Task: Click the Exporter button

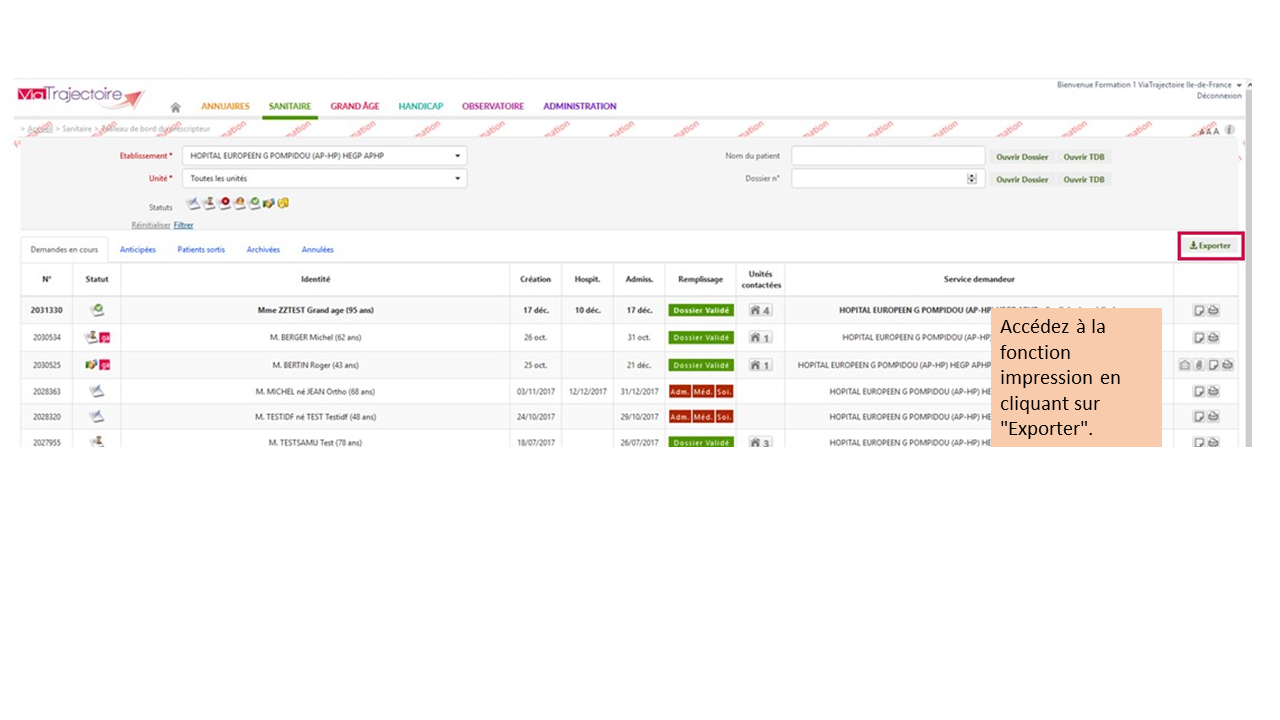Action: tap(1210, 246)
